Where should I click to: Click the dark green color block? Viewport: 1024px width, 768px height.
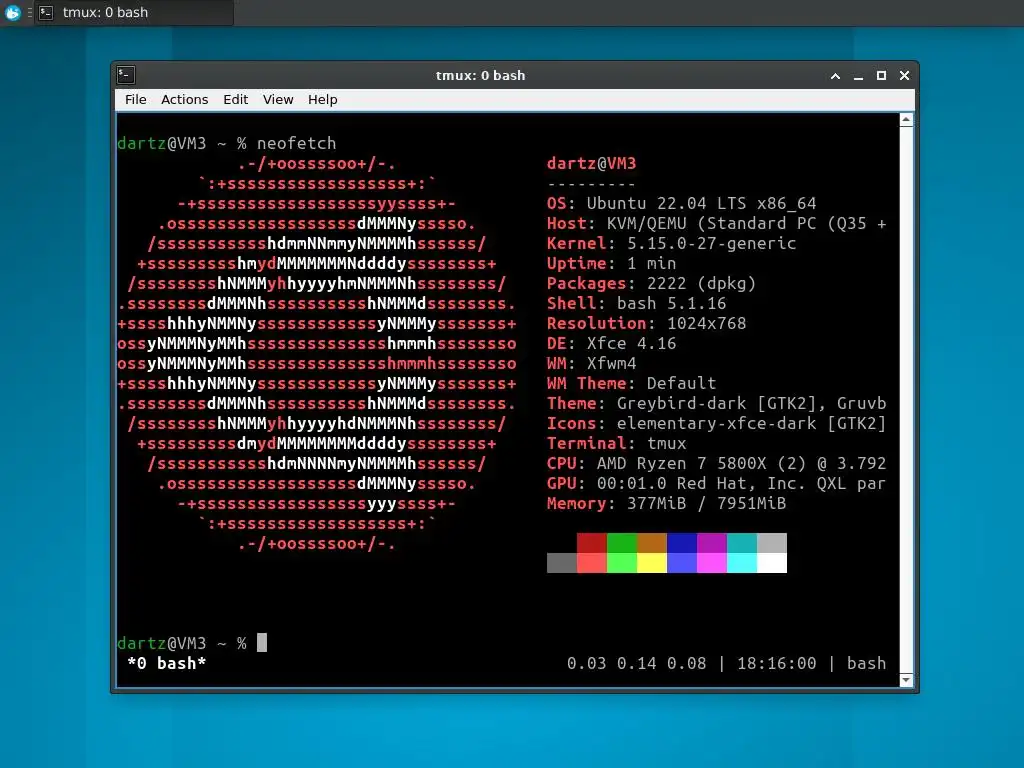(622, 543)
